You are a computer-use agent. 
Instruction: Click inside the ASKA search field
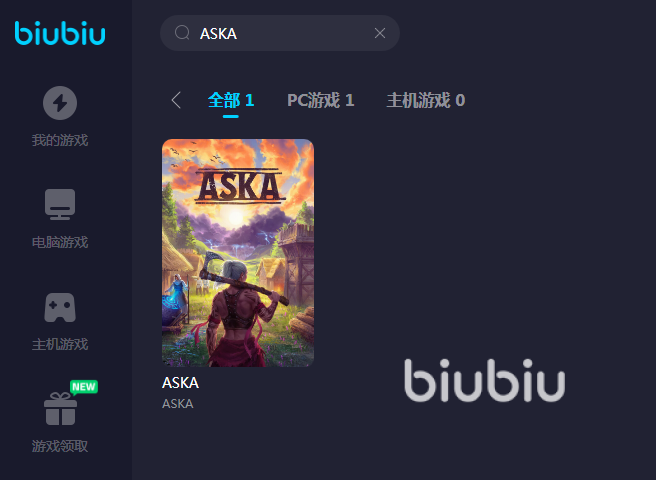pyautogui.click(x=280, y=33)
